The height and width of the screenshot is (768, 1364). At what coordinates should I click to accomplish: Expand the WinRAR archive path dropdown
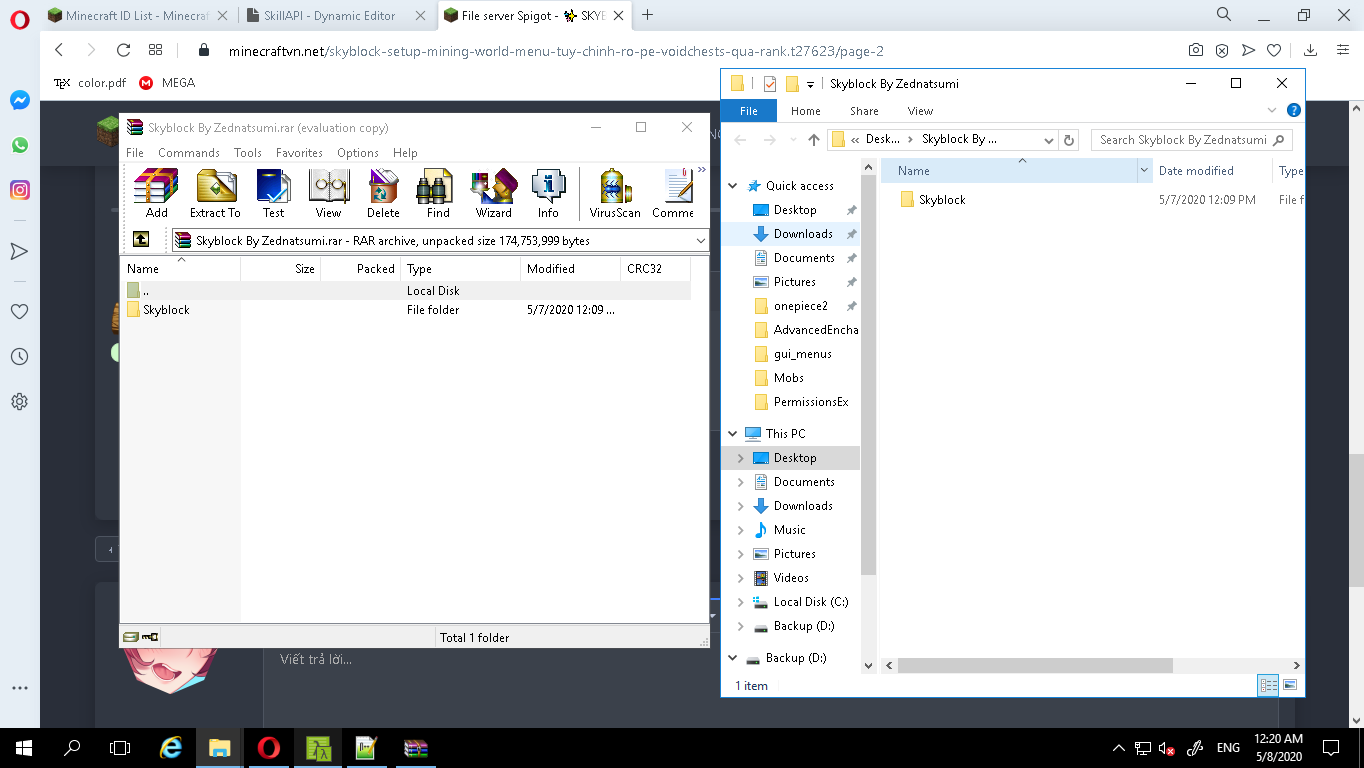[x=700, y=241]
